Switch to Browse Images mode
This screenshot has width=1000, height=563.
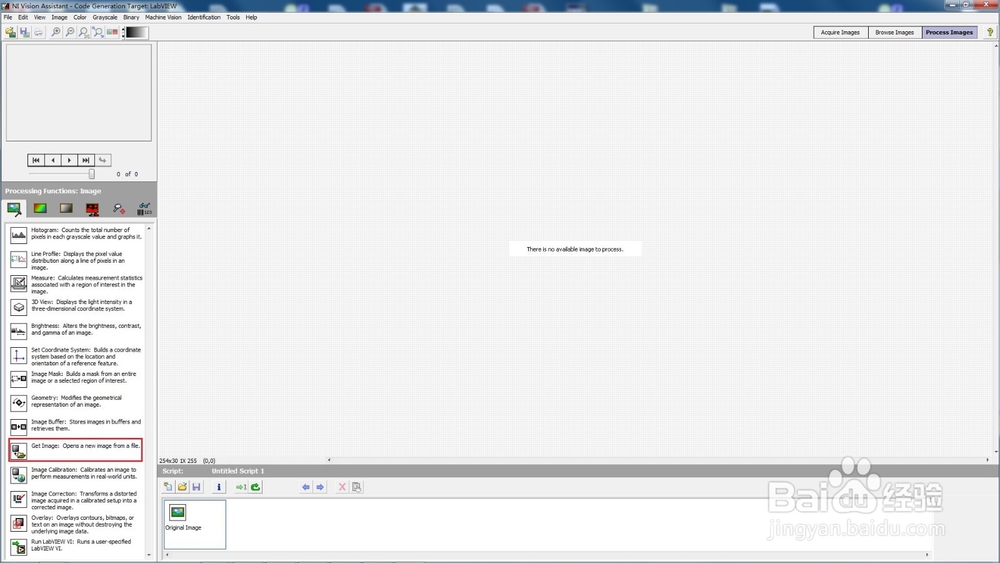pos(895,32)
